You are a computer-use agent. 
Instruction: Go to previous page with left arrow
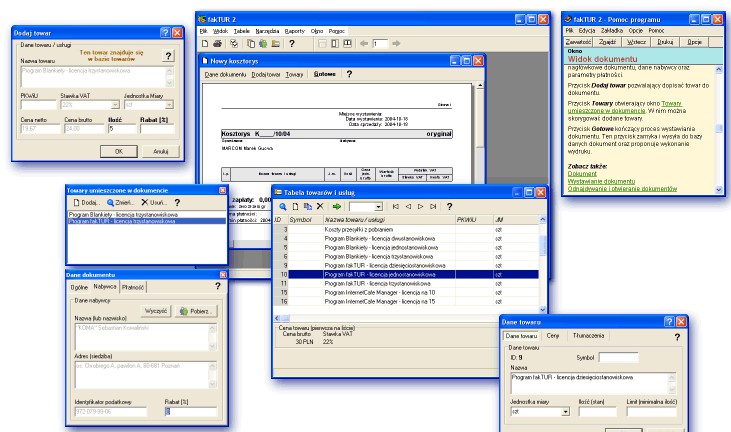tap(364, 44)
